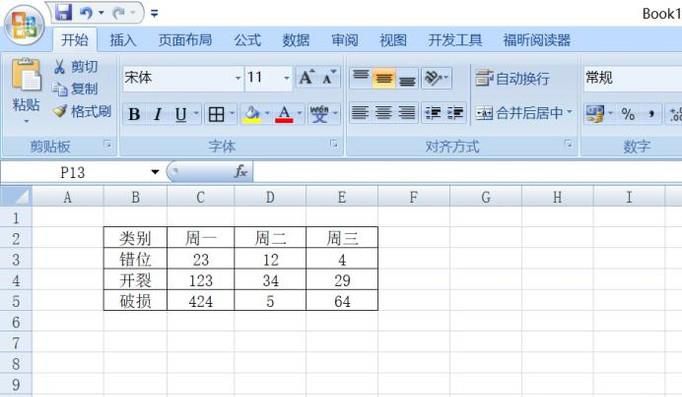Screen dimensions: 682x397
Task: Apply accounting number format icon
Action: coord(595,114)
